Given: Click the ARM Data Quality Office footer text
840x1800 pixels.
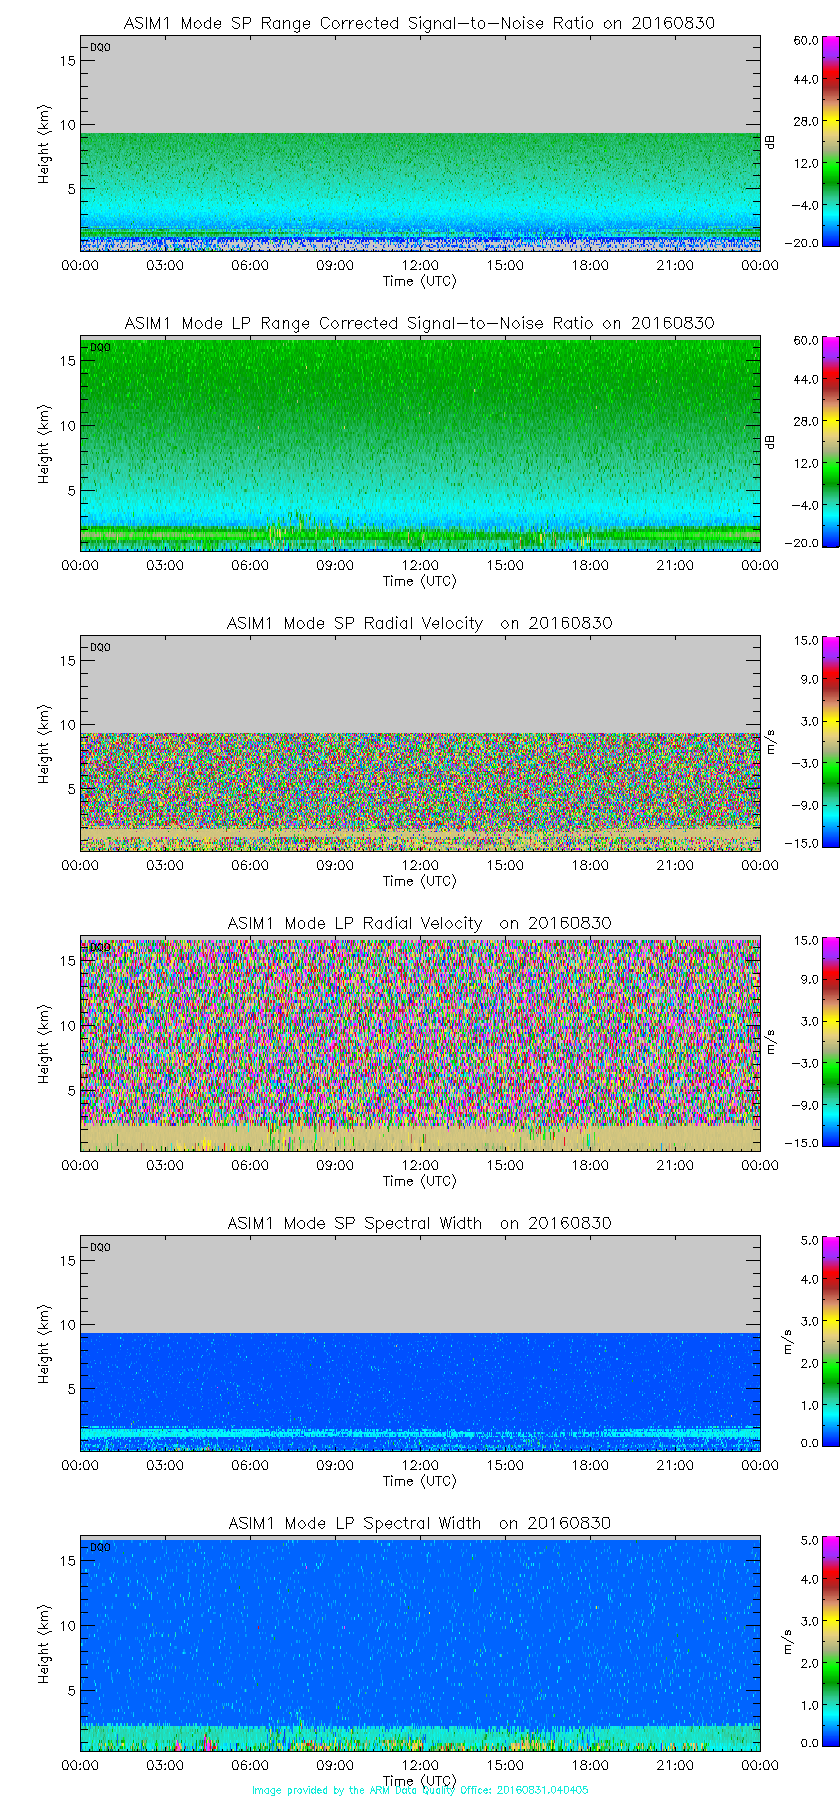Looking at the screenshot, I should (x=420, y=1790).
